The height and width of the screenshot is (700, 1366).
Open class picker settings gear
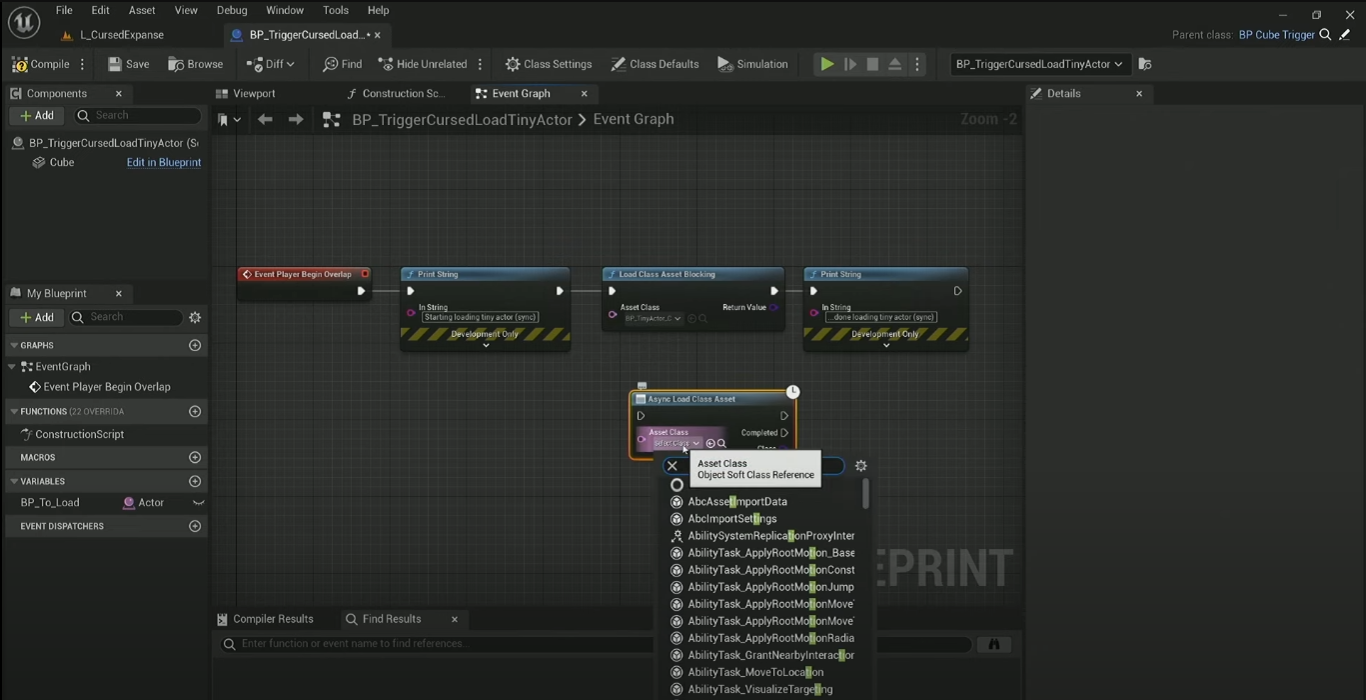pos(861,465)
